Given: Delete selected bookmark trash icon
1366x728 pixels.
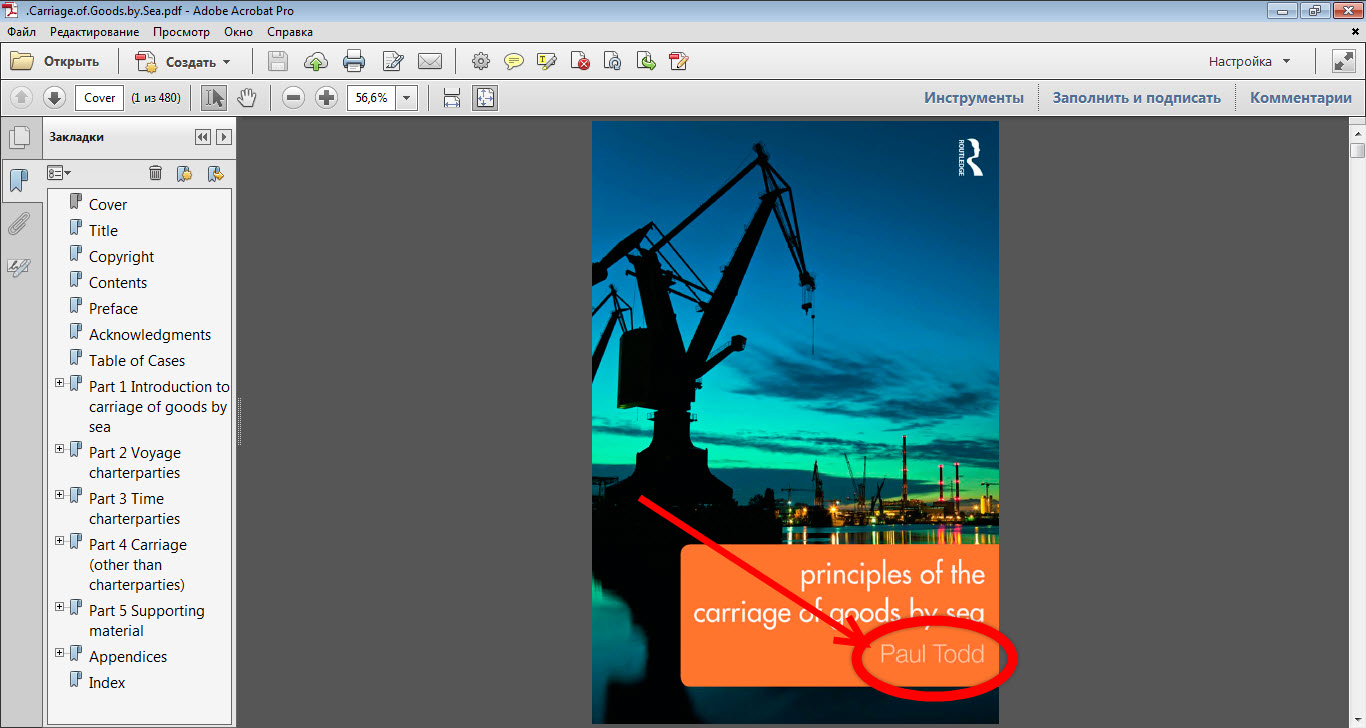Looking at the screenshot, I should point(155,173).
